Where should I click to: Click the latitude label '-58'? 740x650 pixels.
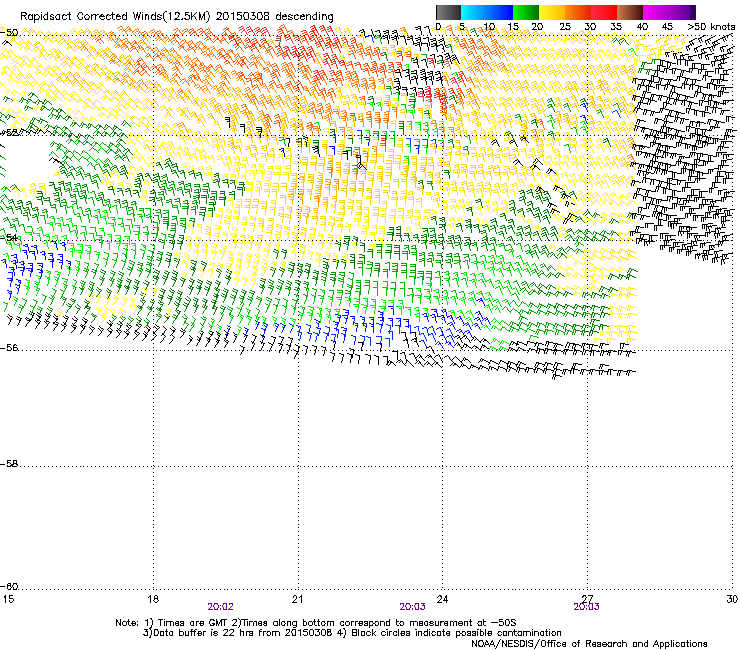[x=9, y=464]
